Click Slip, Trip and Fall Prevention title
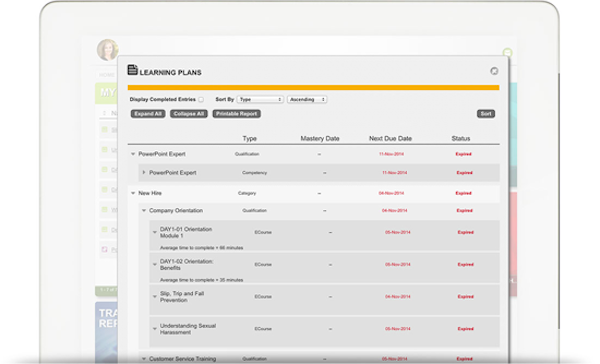This screenshot has width=600, height=364. click(182, 297)
